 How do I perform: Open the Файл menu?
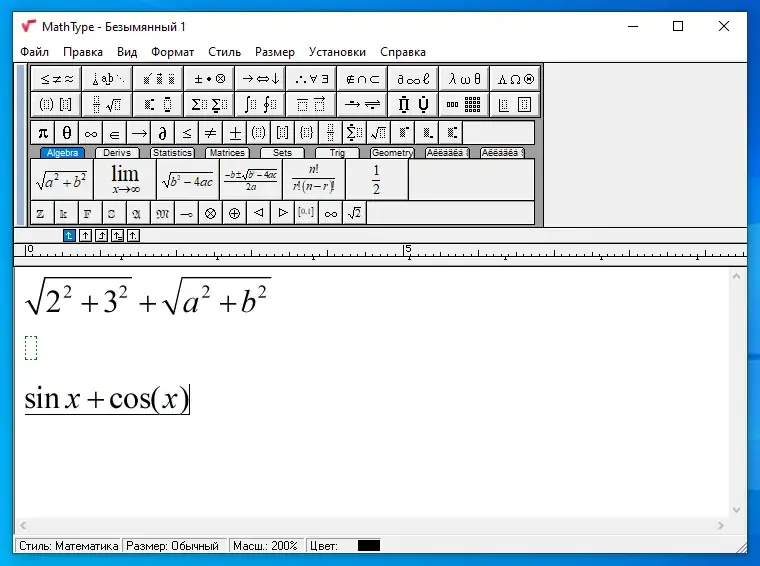34,52
